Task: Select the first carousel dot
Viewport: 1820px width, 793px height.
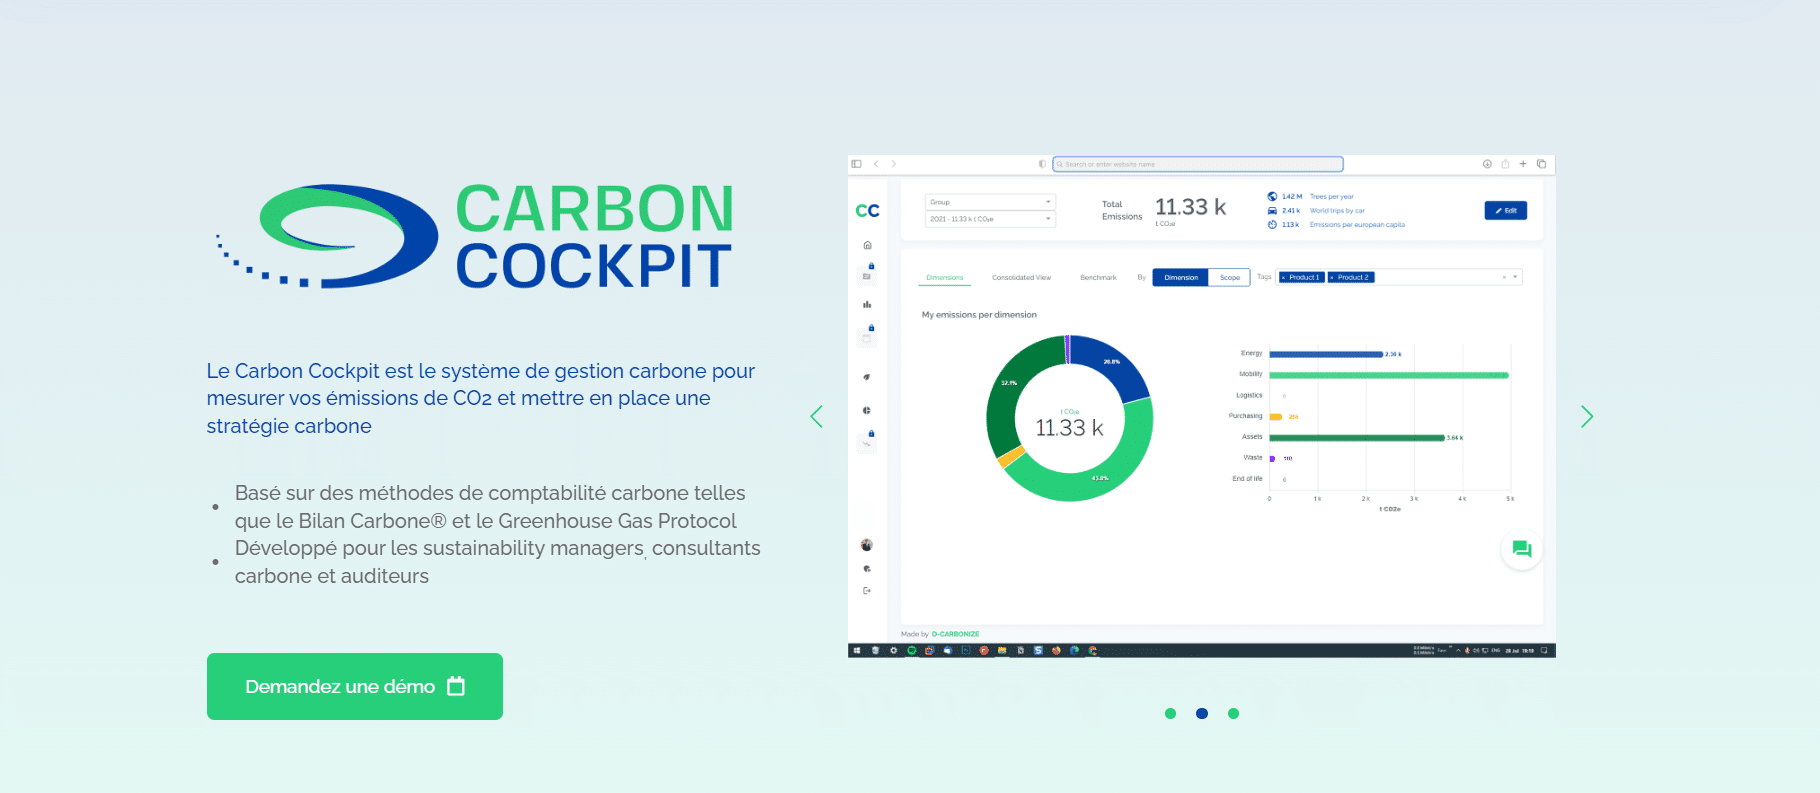Action: pos(1170,713)
